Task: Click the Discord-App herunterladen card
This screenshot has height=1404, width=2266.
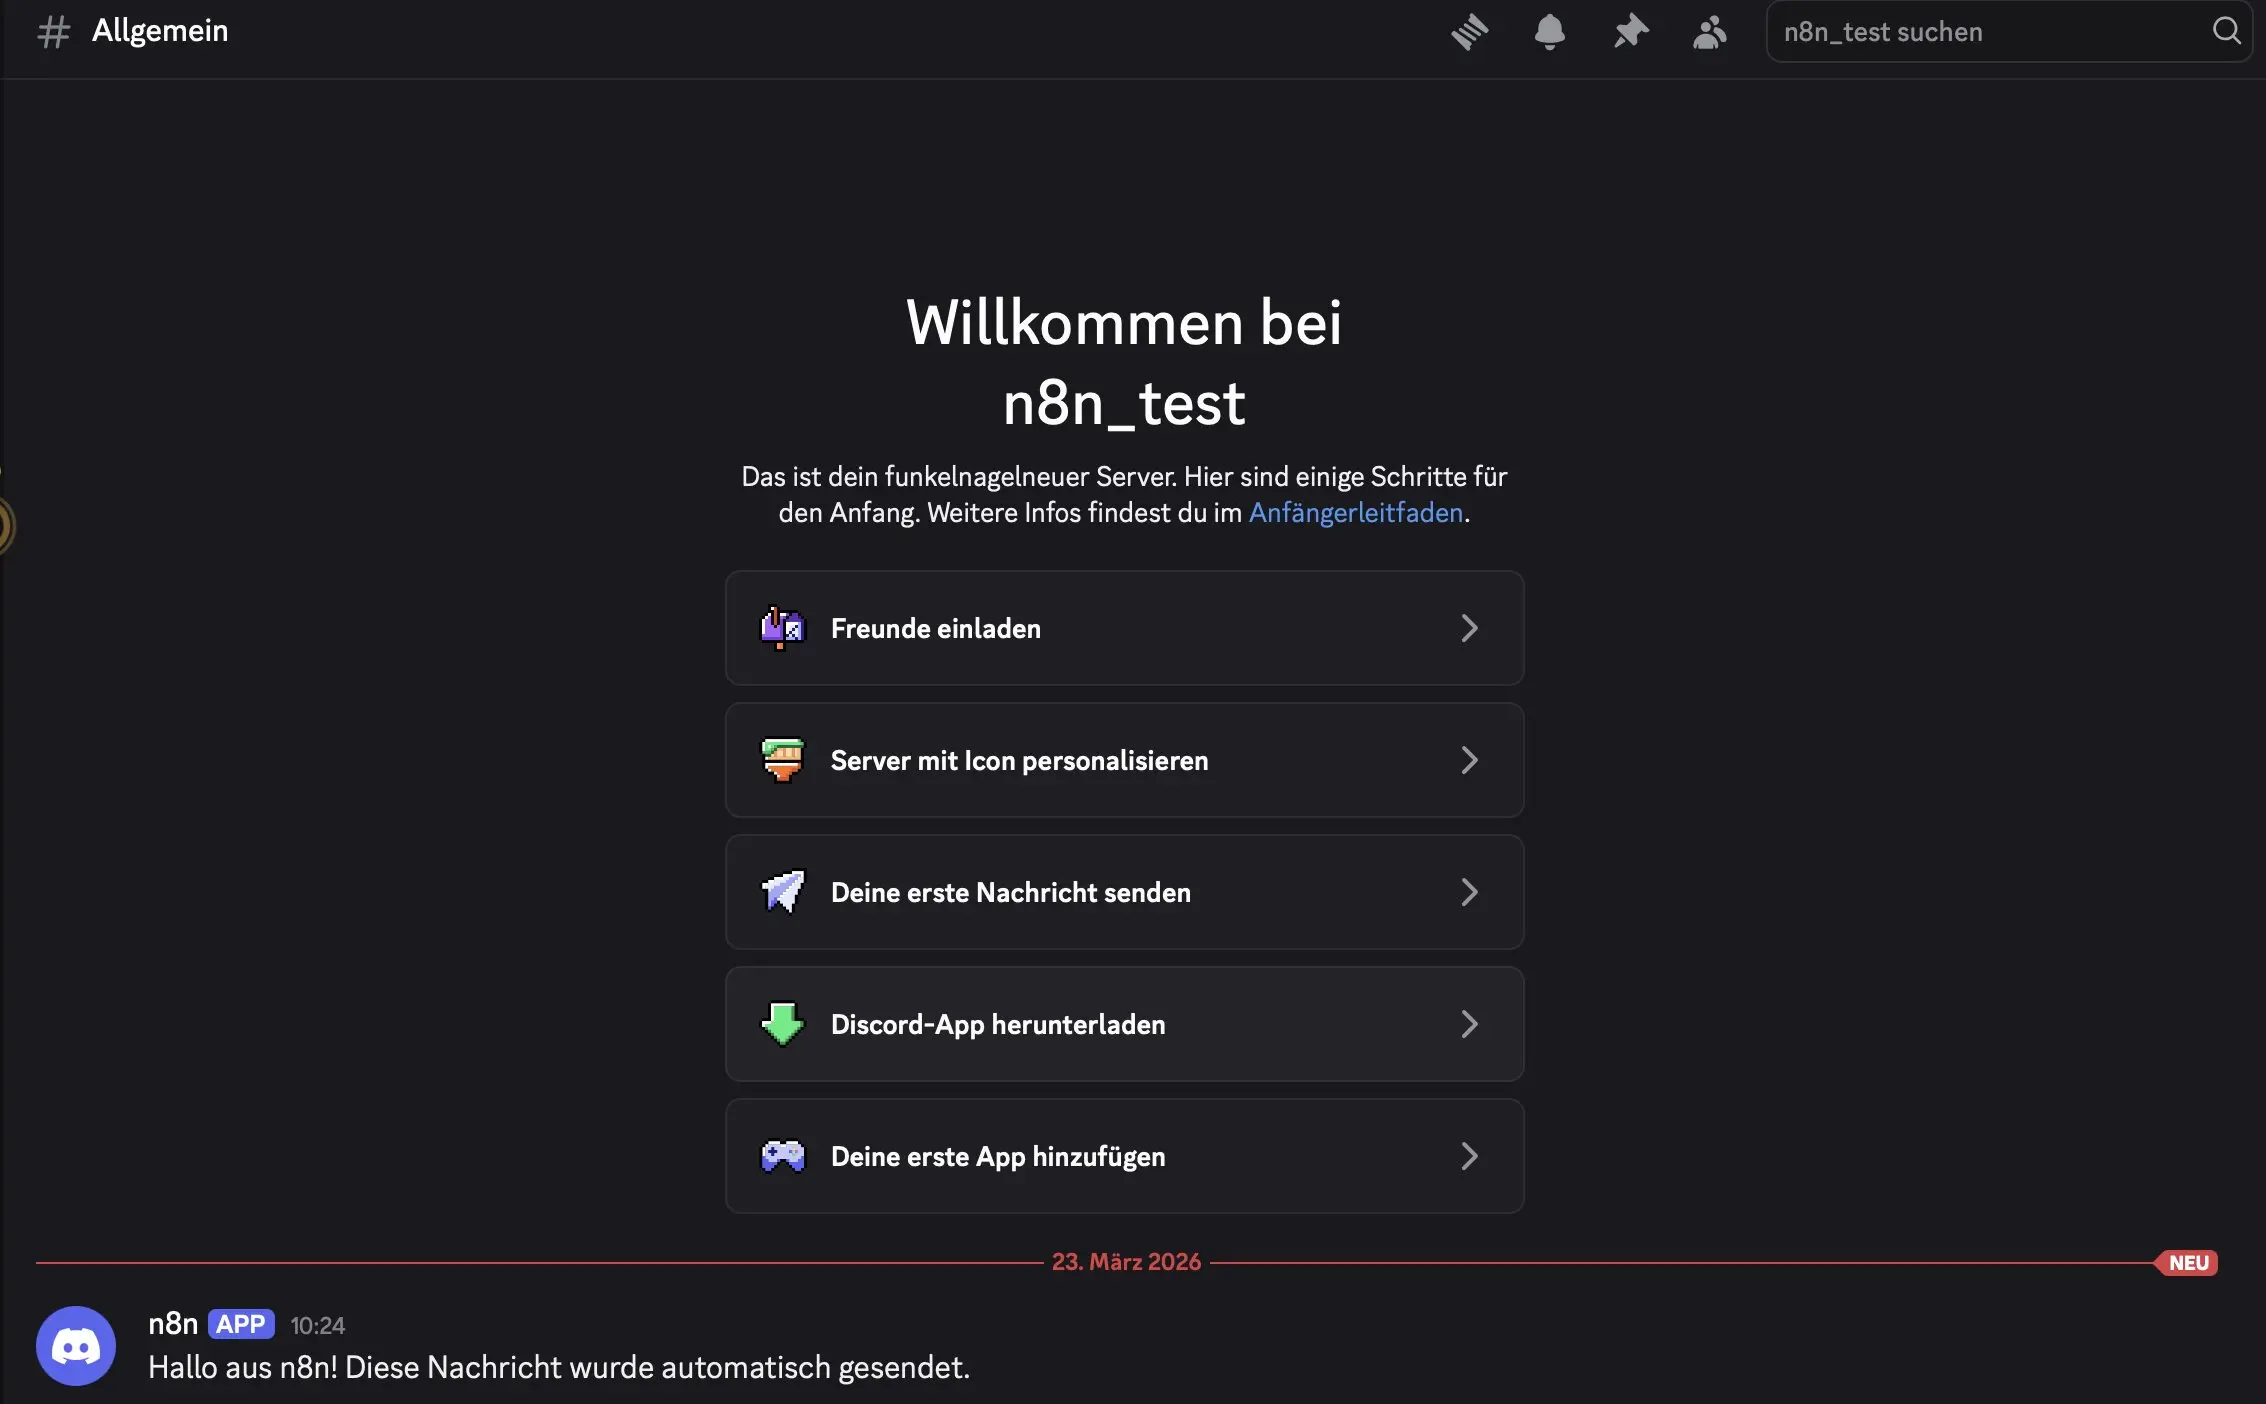Action: pos(1124,1024)
